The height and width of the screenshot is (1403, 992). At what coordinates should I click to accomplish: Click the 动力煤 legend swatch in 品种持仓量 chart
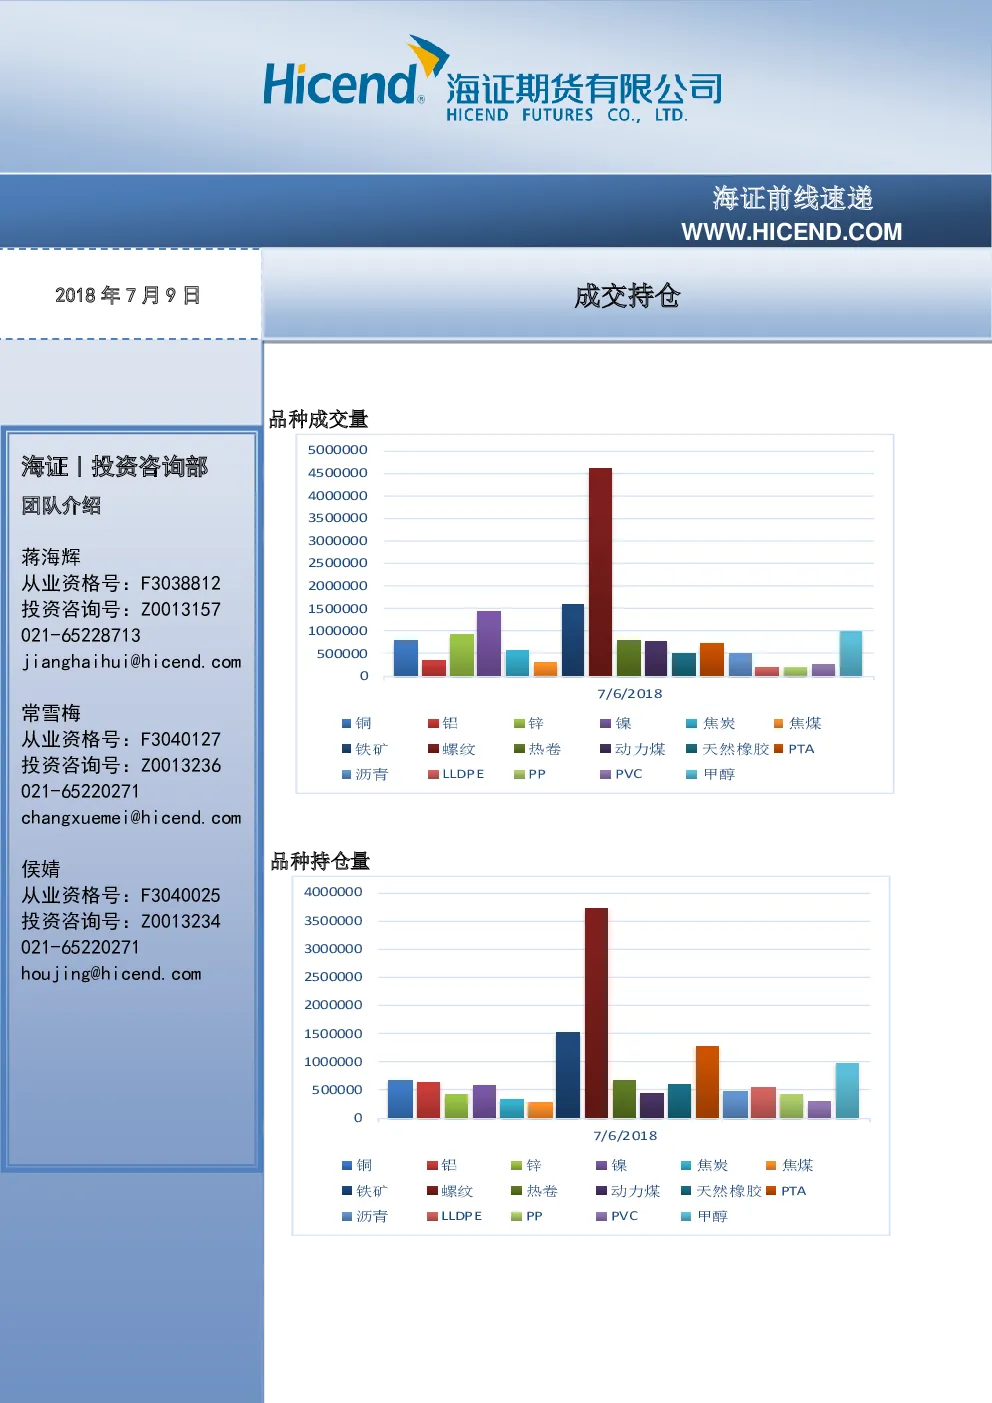(x=601, y=1191)
